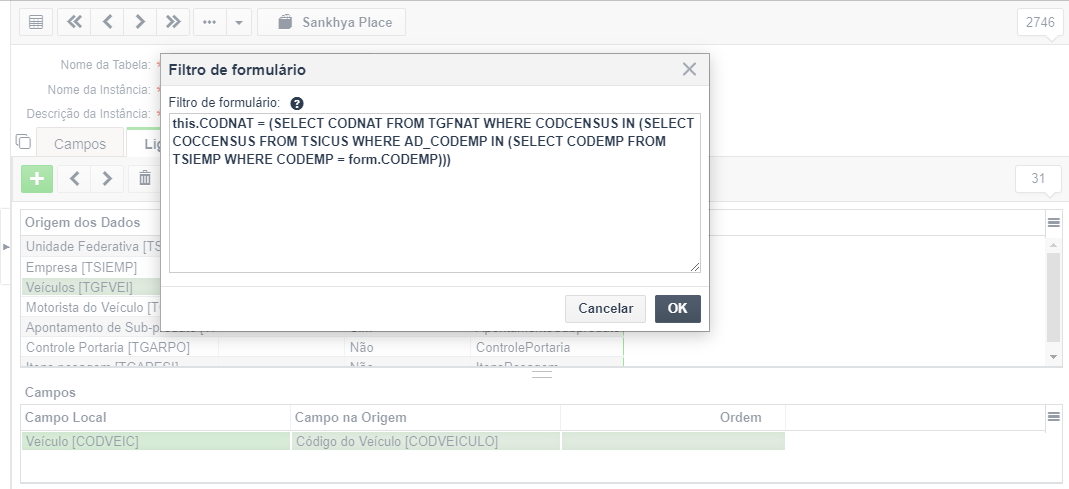Viewport: 1069px width, 489px height.
Task: Open the ellipsis more-options button
Action: pyautogui.click(x=210, y=22)
